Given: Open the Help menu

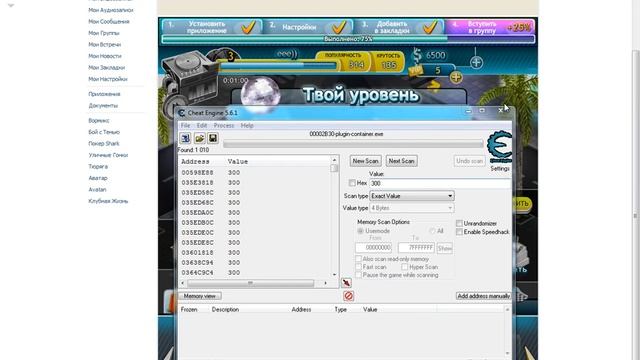Looking at the screenshot, I should pyautogui.click(x=247, y=125).
